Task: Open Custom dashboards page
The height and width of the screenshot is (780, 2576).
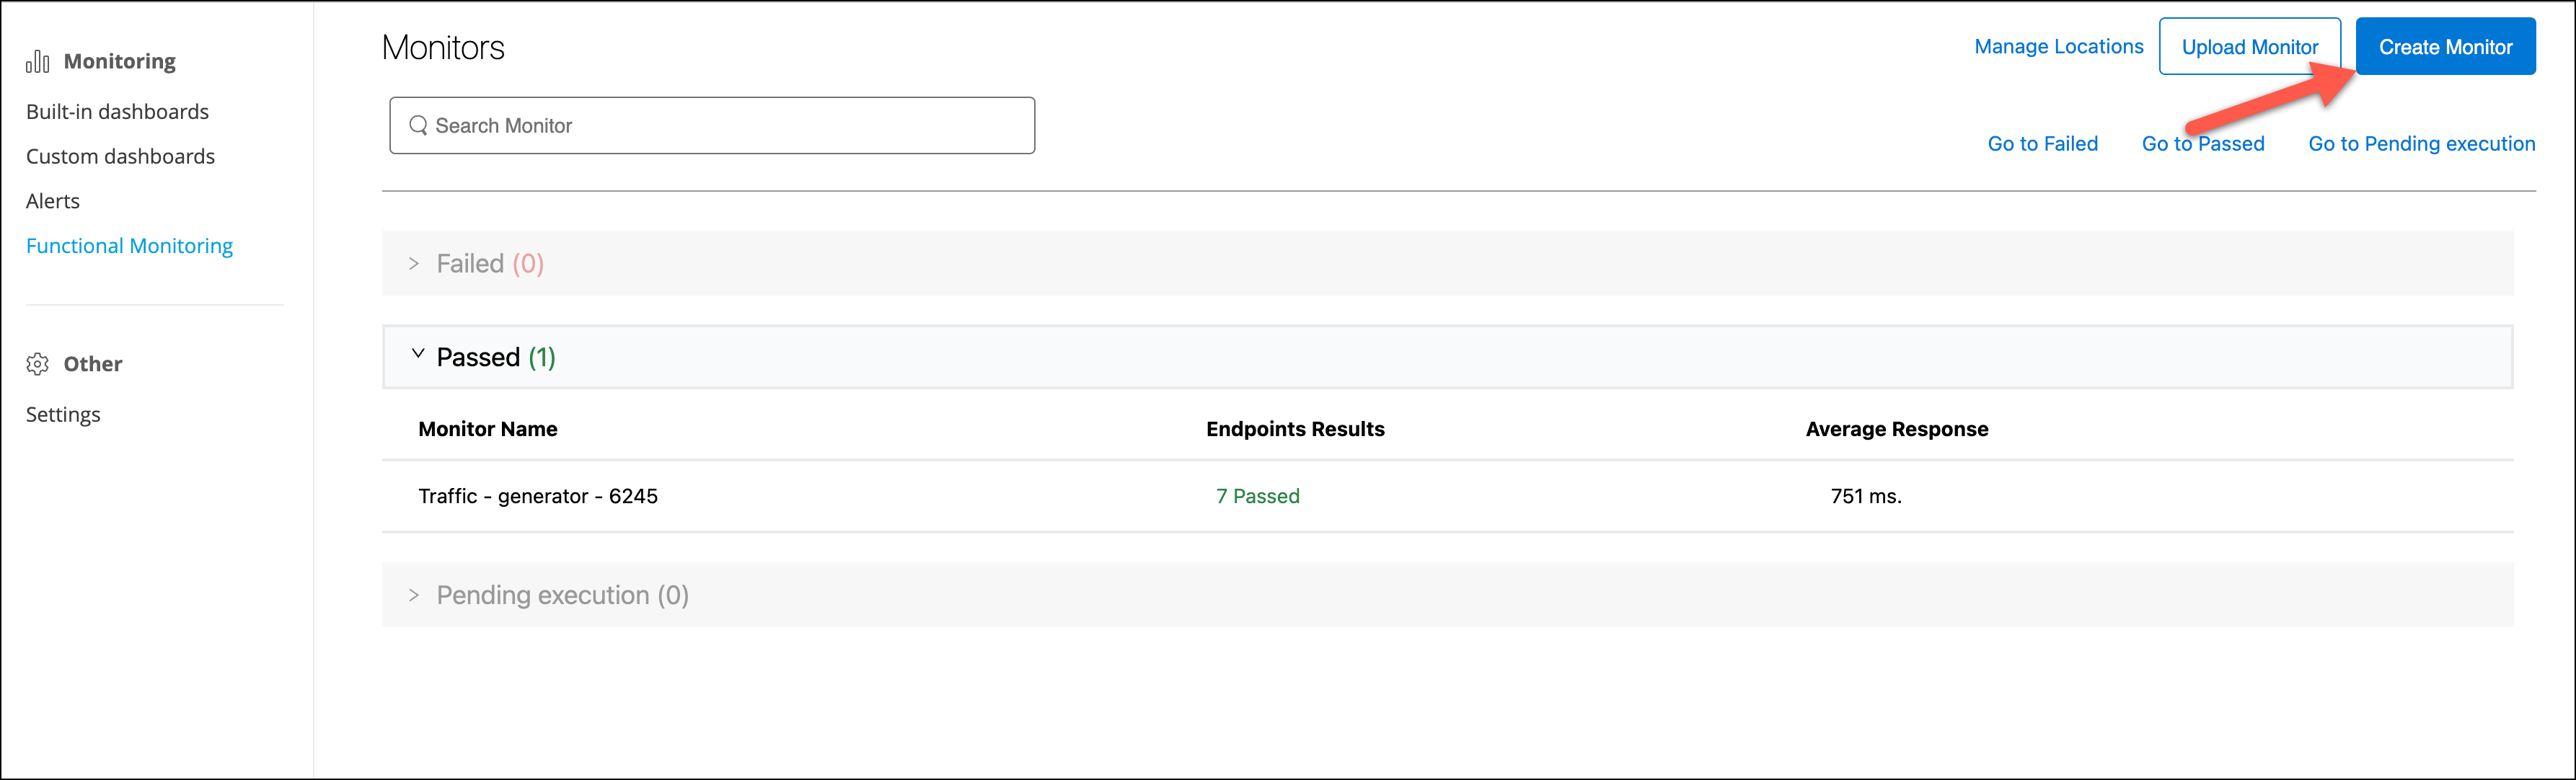Action: (x=120, y=157)
